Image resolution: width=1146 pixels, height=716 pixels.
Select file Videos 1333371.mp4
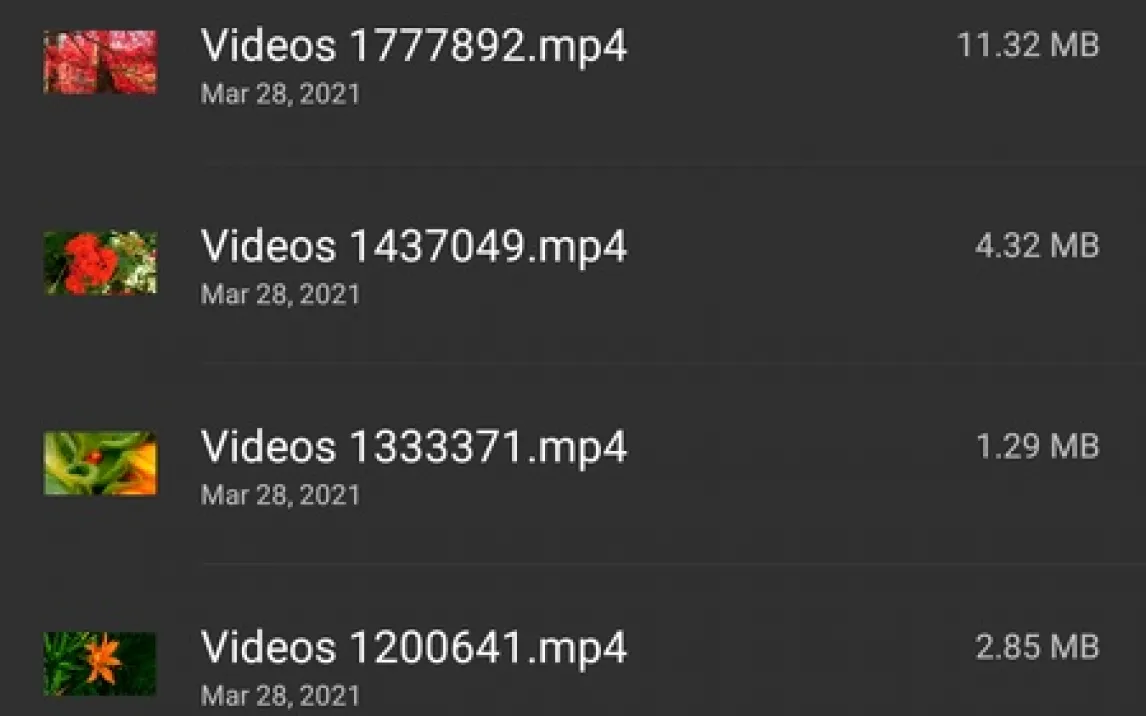click(414, 446)
